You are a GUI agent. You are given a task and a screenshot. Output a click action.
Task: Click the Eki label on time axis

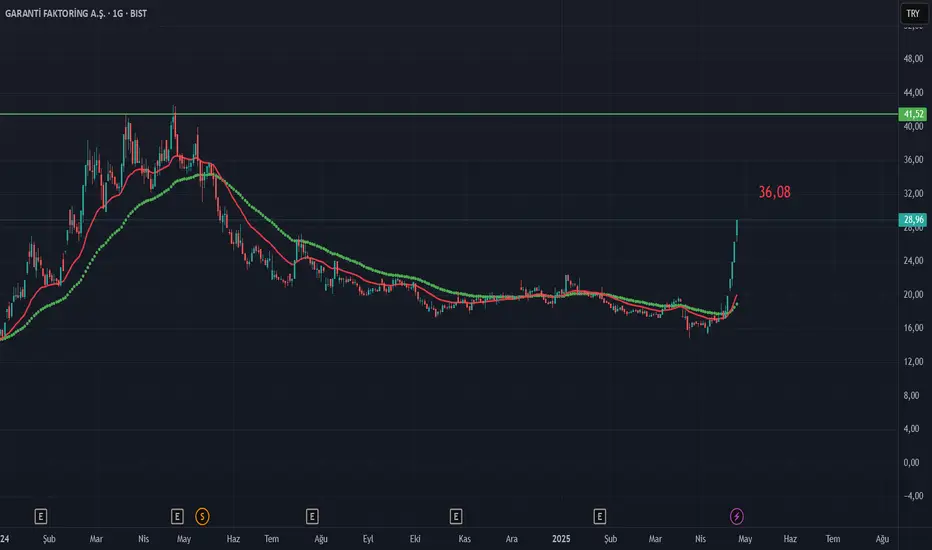415,539
